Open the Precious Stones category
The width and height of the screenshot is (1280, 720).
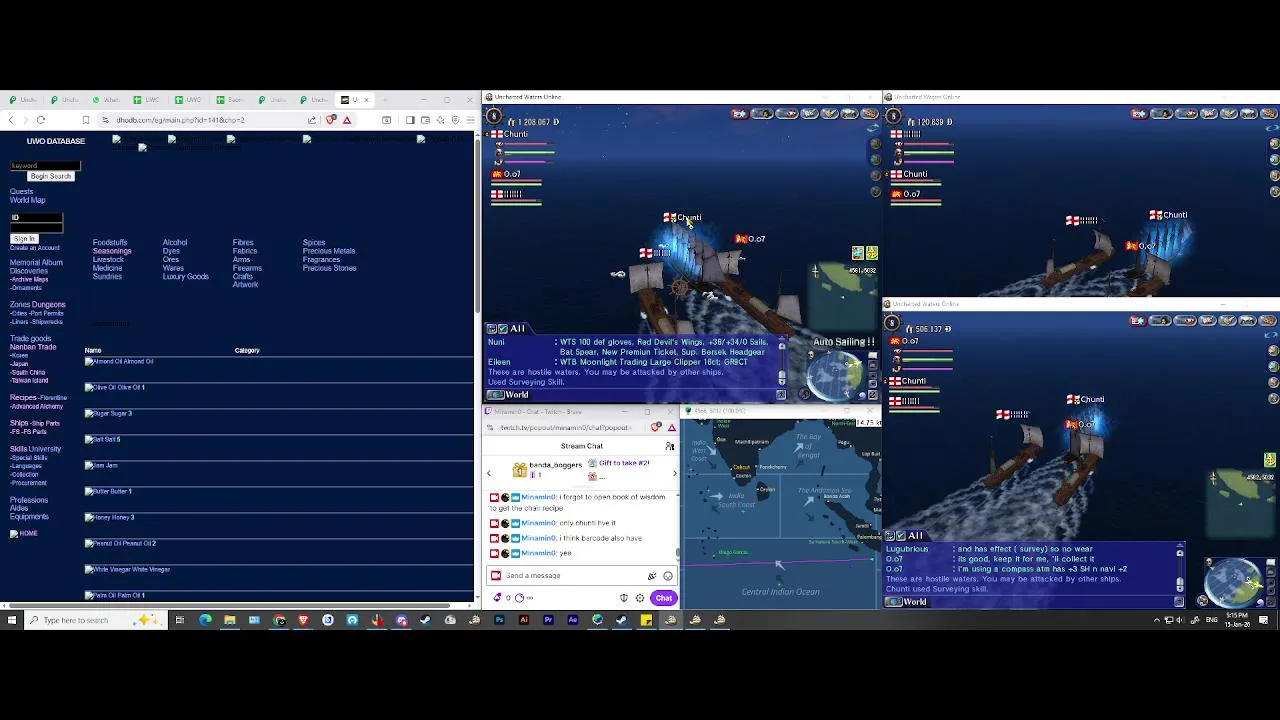click(330, 268)
